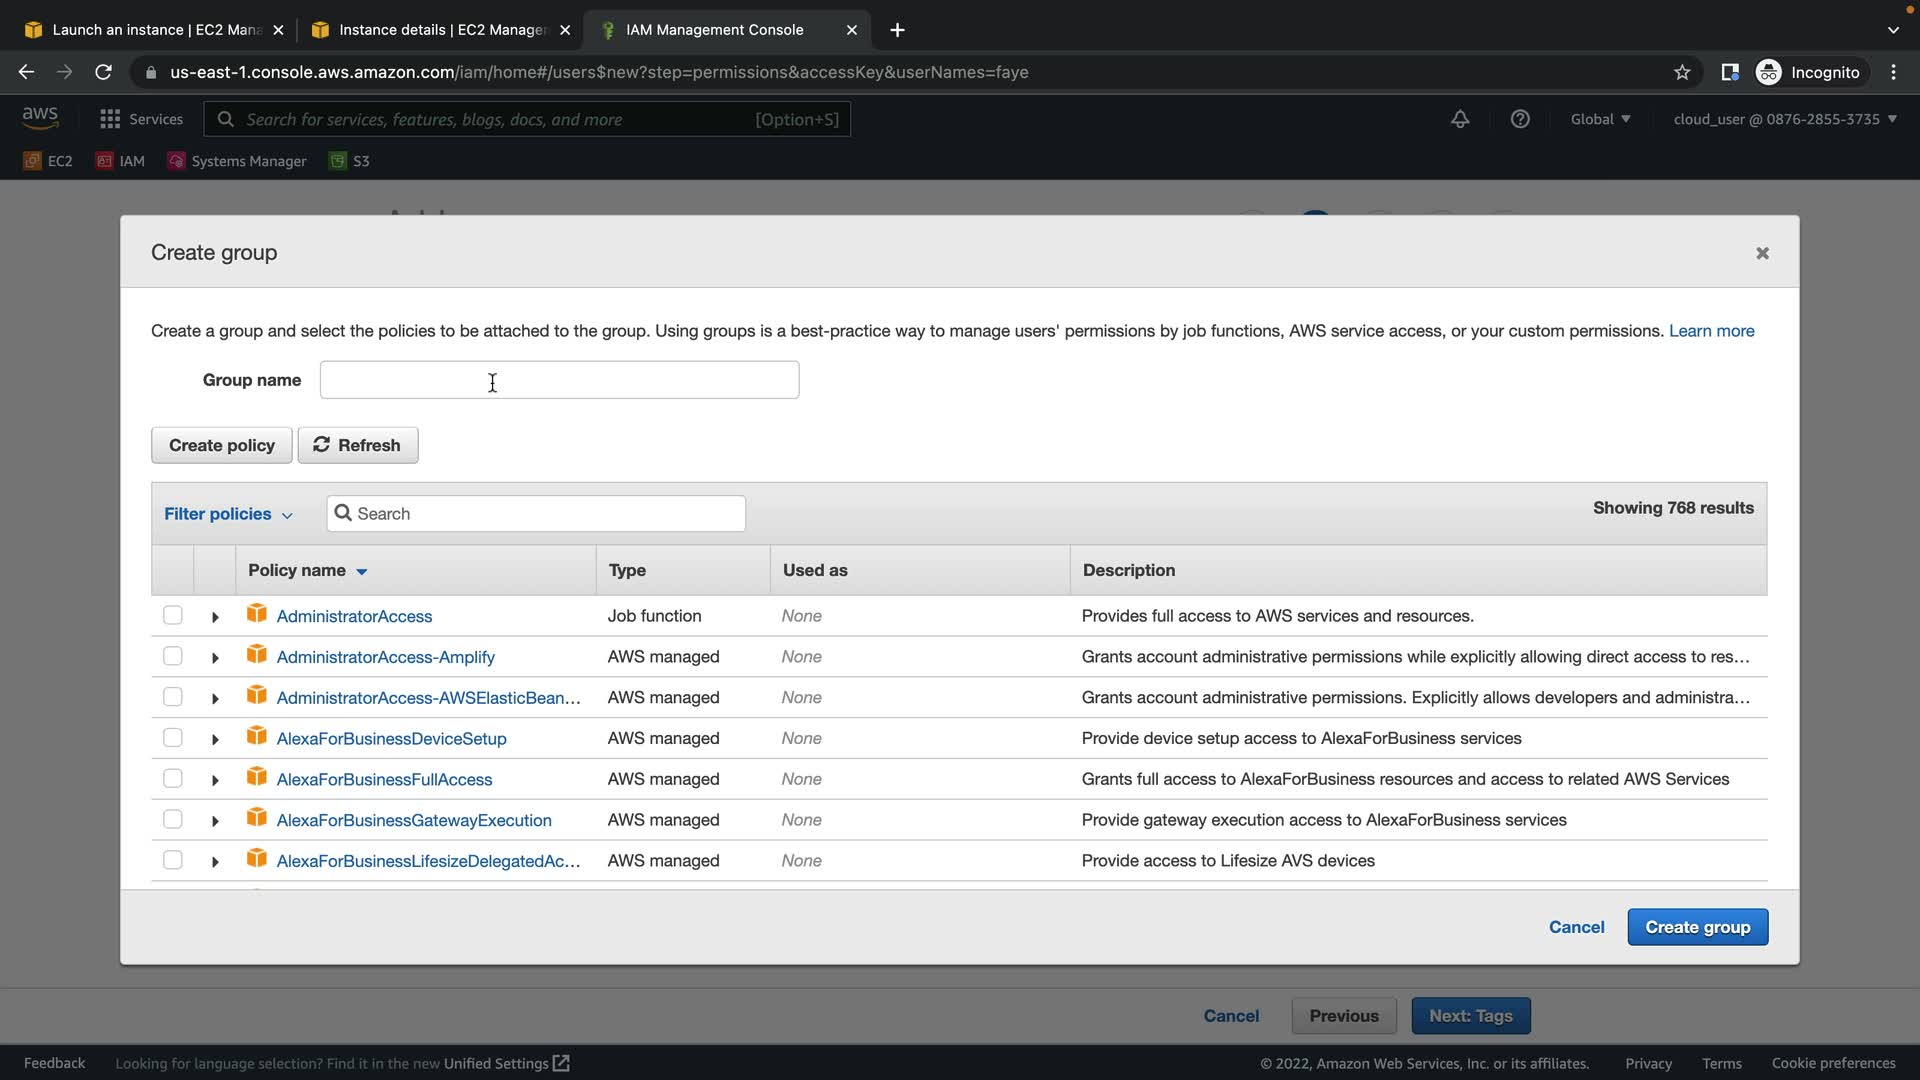Viewport: 1920px width, 1080px height.
Task: Select the AlexaForBusinessFullAccess checkbox
Action: (173, 778)
